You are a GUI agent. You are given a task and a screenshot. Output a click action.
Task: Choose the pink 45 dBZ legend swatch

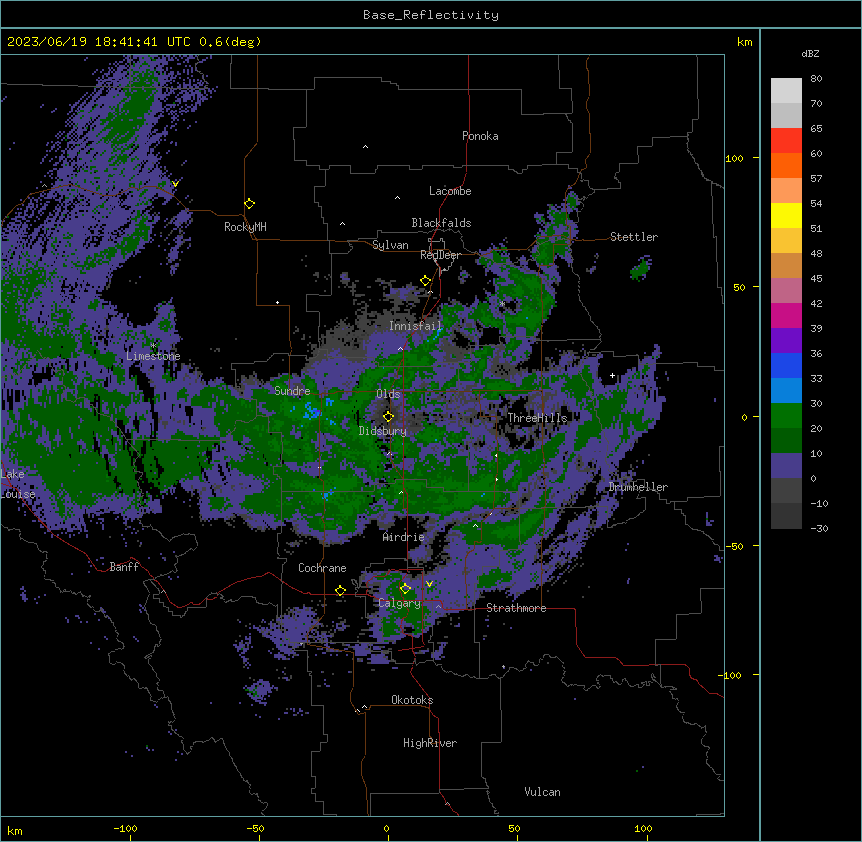point(786,291)
